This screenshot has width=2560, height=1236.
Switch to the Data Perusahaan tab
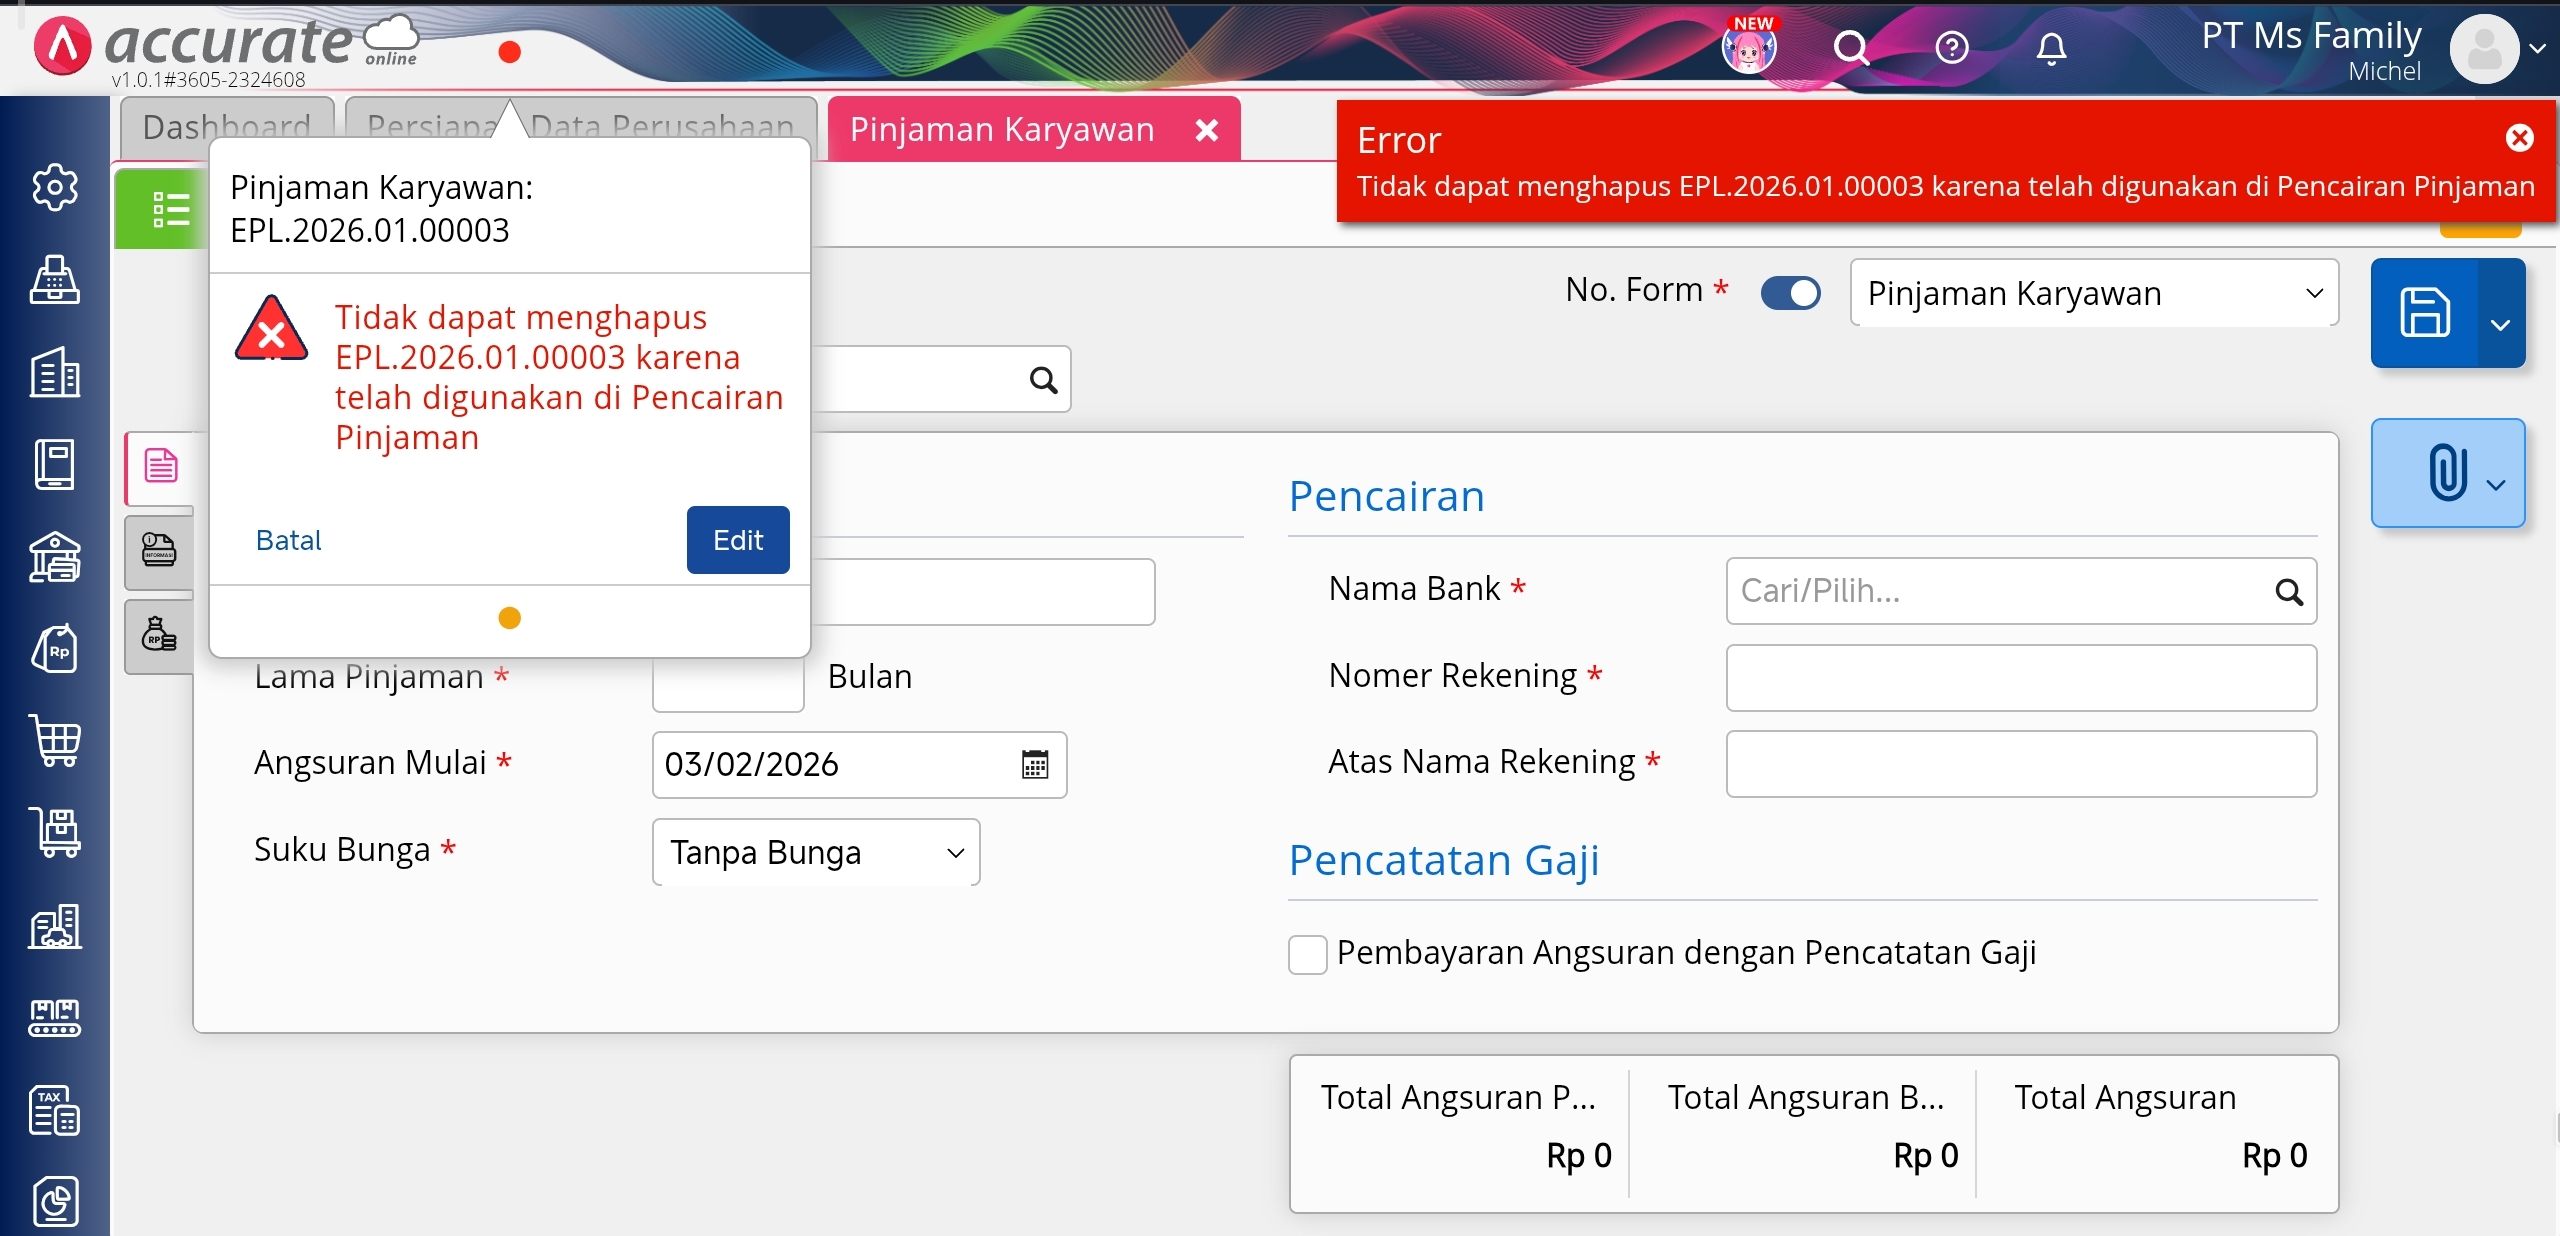pos(662,127)
